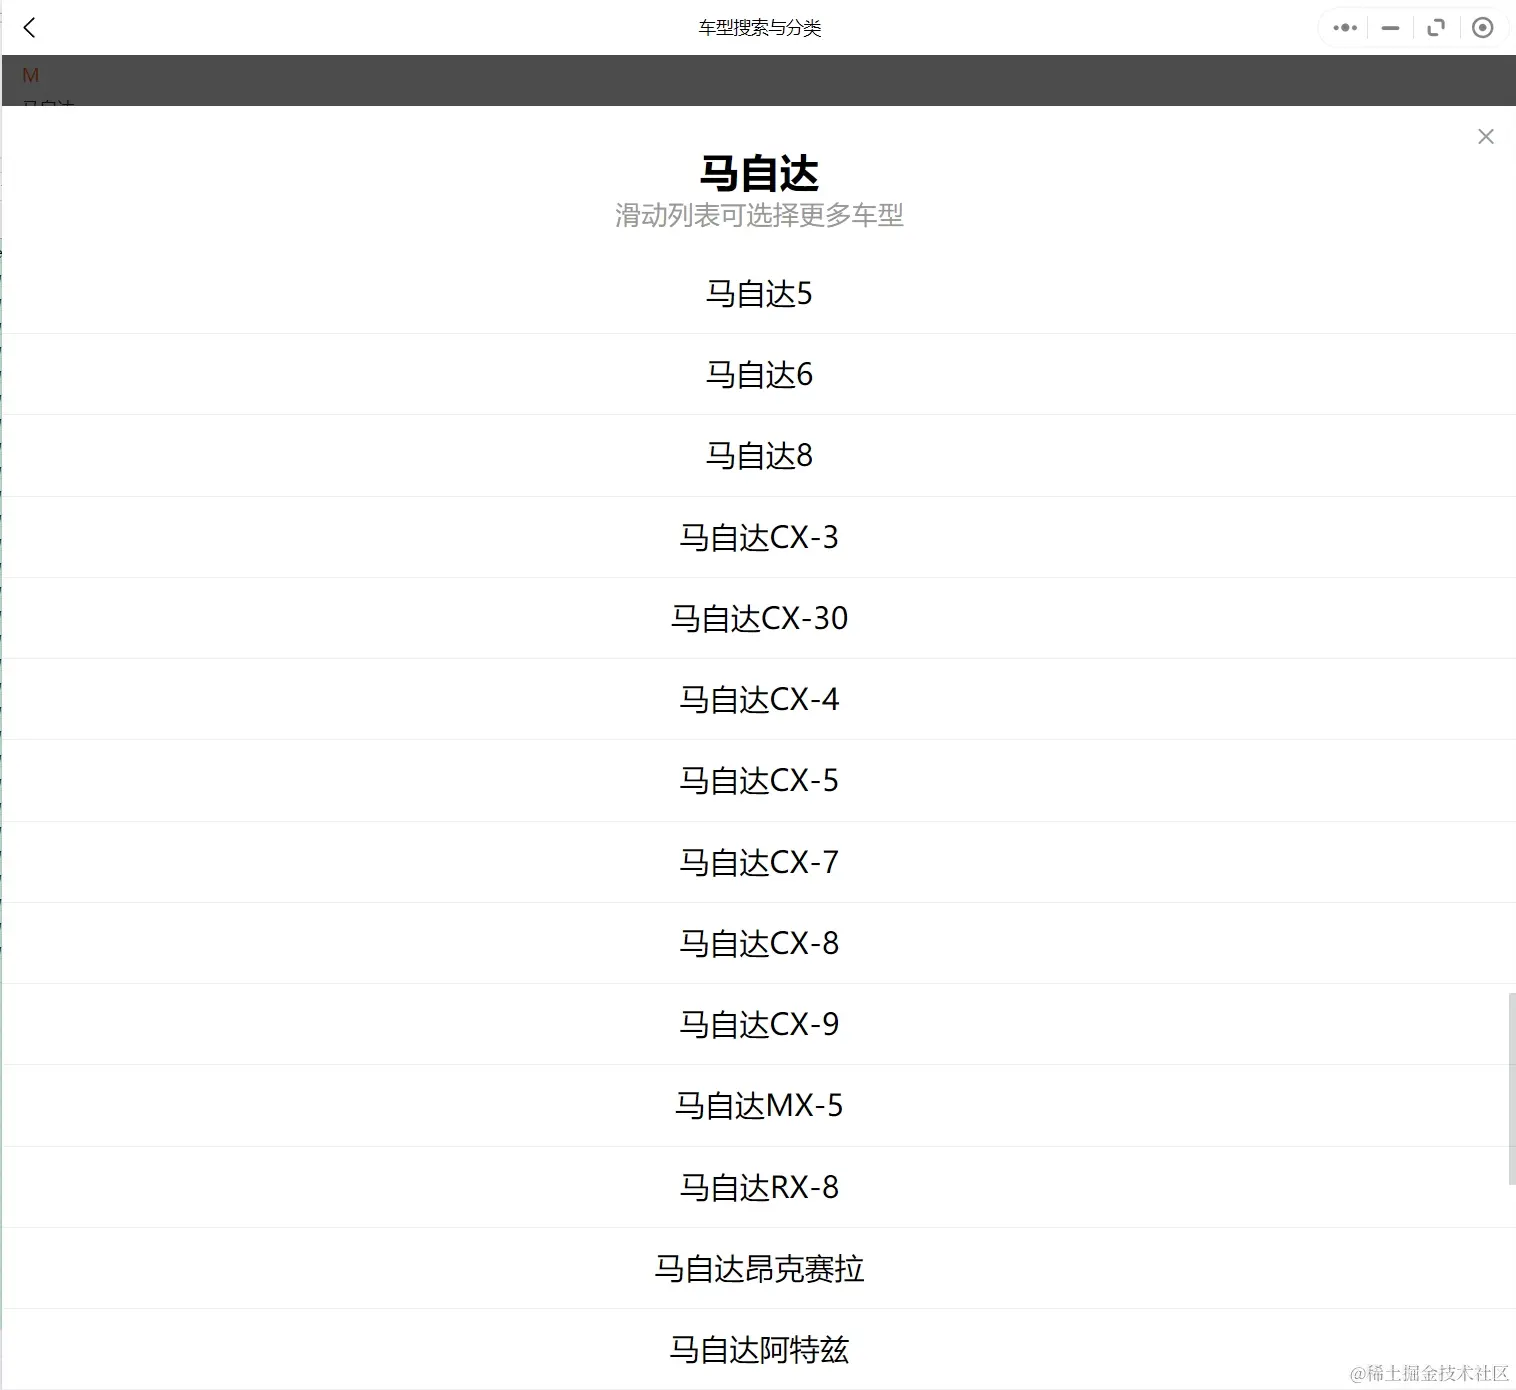Choose 马自达MX-5 from the list
1516x1390 pixels.
coord(758,1105)
